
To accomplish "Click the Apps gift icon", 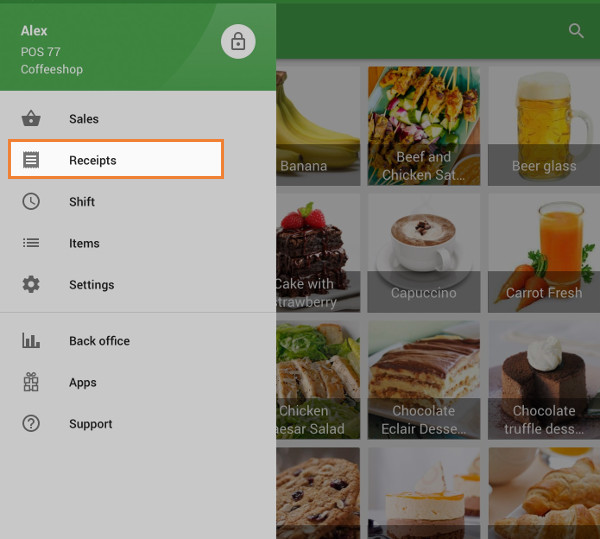I will pos(31,382).
